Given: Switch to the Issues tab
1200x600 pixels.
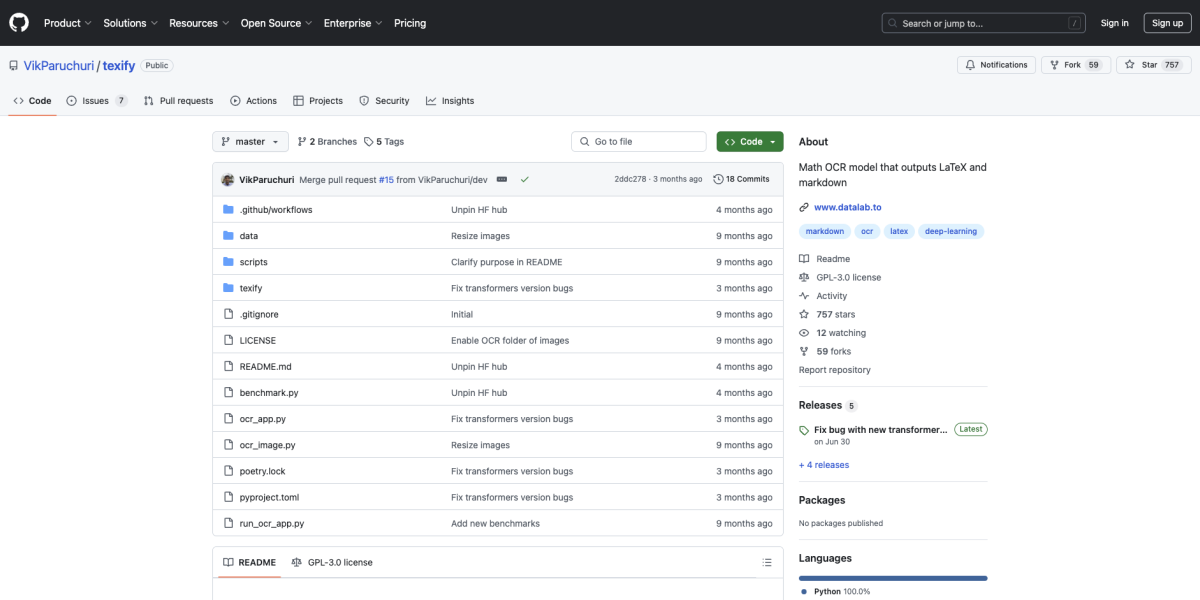Looking at the screenshot, I should (x=96, y=101).
